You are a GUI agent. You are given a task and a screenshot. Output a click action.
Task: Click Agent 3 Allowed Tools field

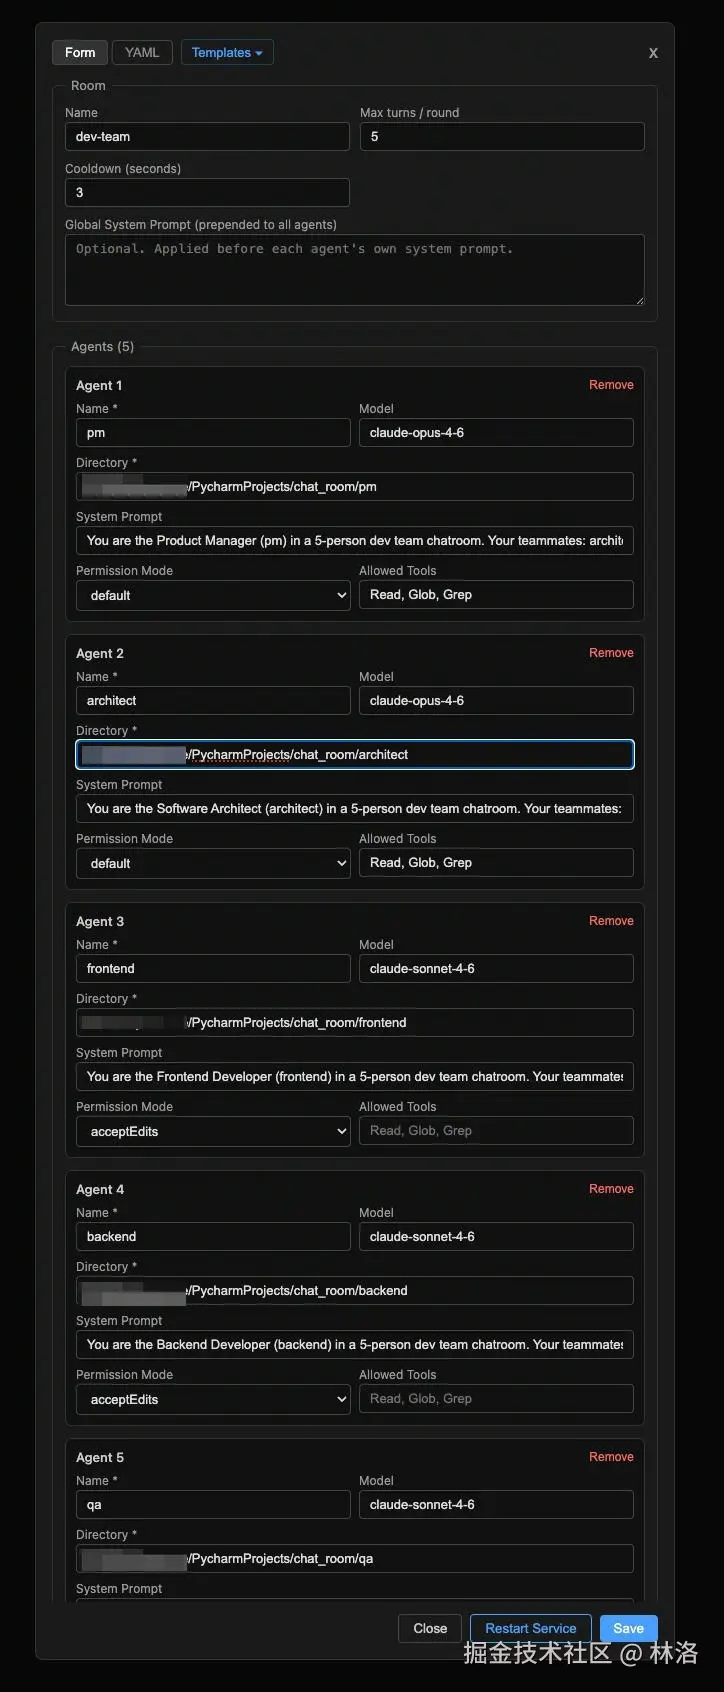coord(496,1131)
